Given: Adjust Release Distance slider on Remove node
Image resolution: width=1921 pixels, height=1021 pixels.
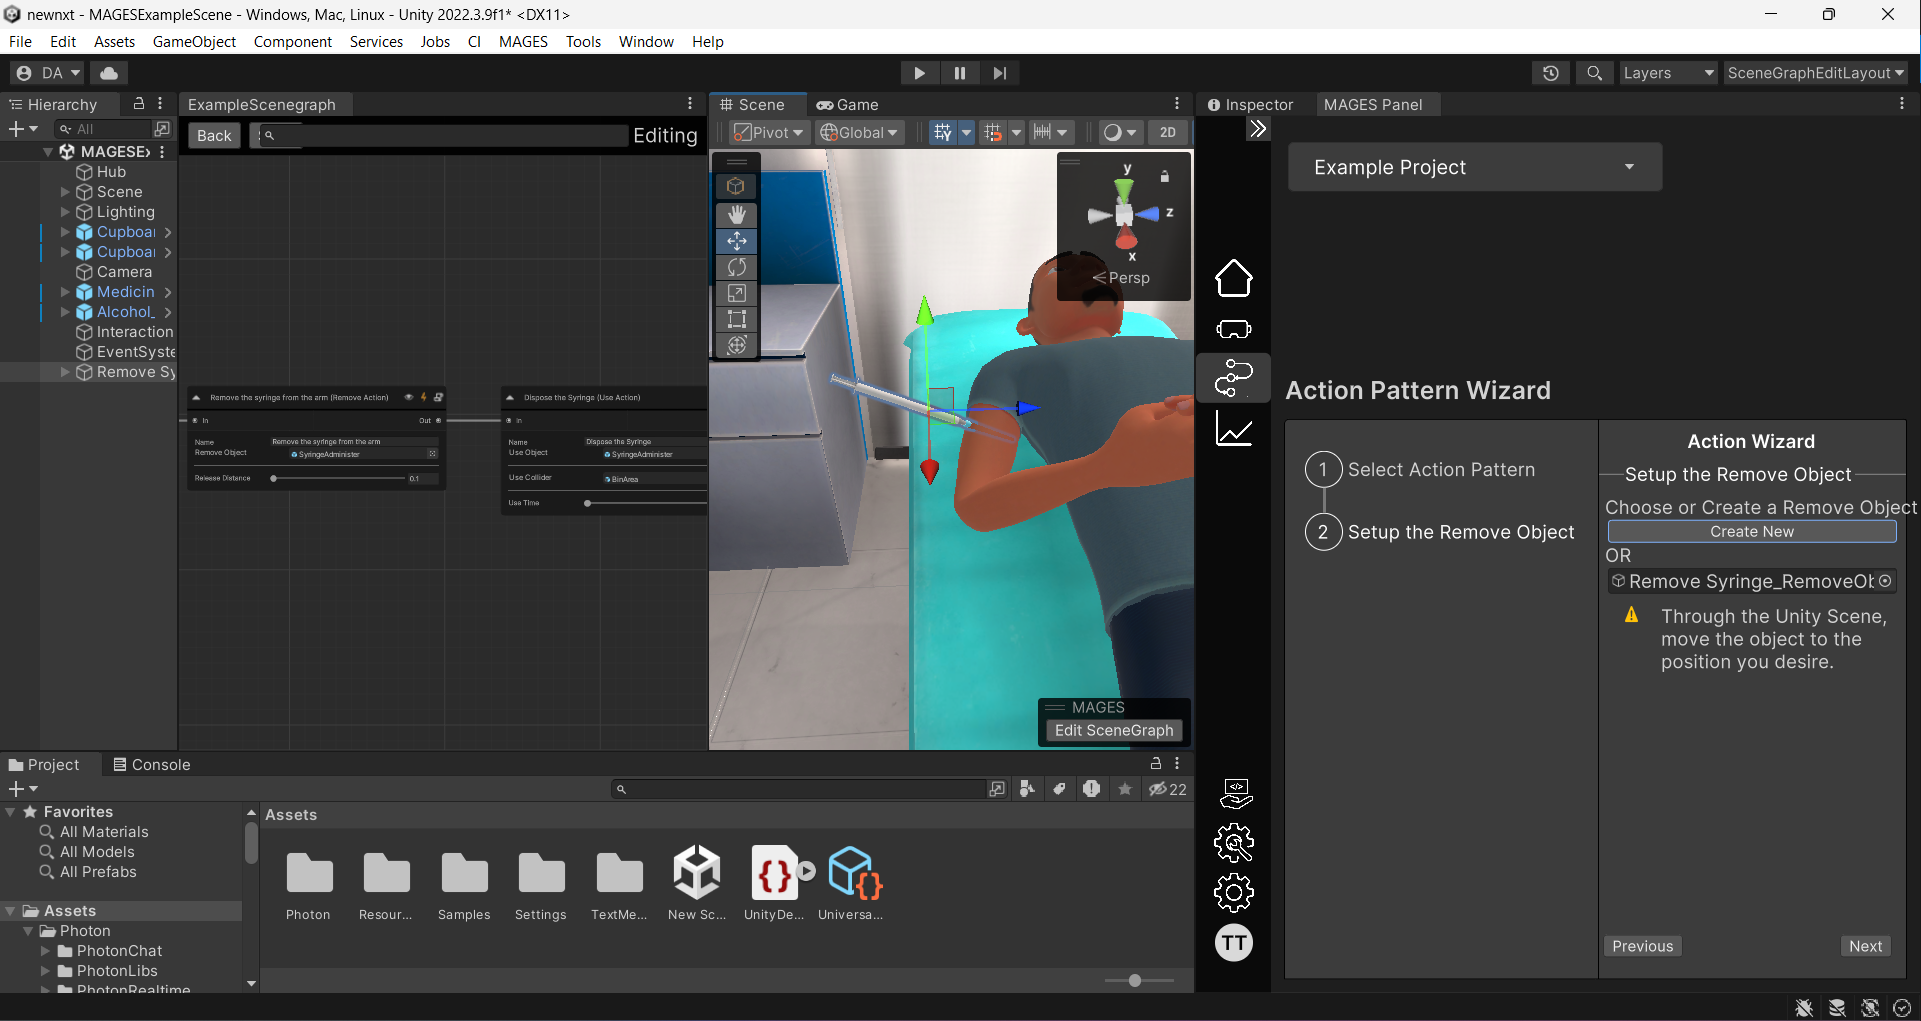Looking at the screenshot, I should pos(338,478).
